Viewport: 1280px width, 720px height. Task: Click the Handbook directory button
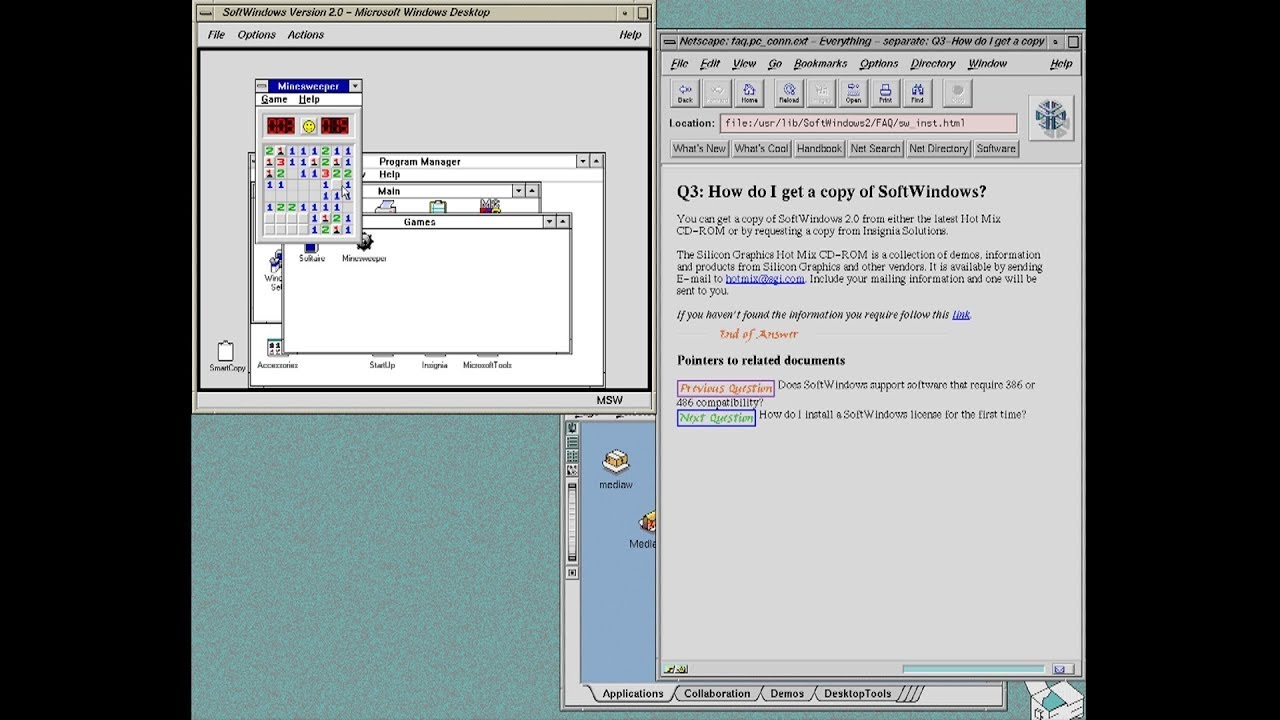pos(819,148)
